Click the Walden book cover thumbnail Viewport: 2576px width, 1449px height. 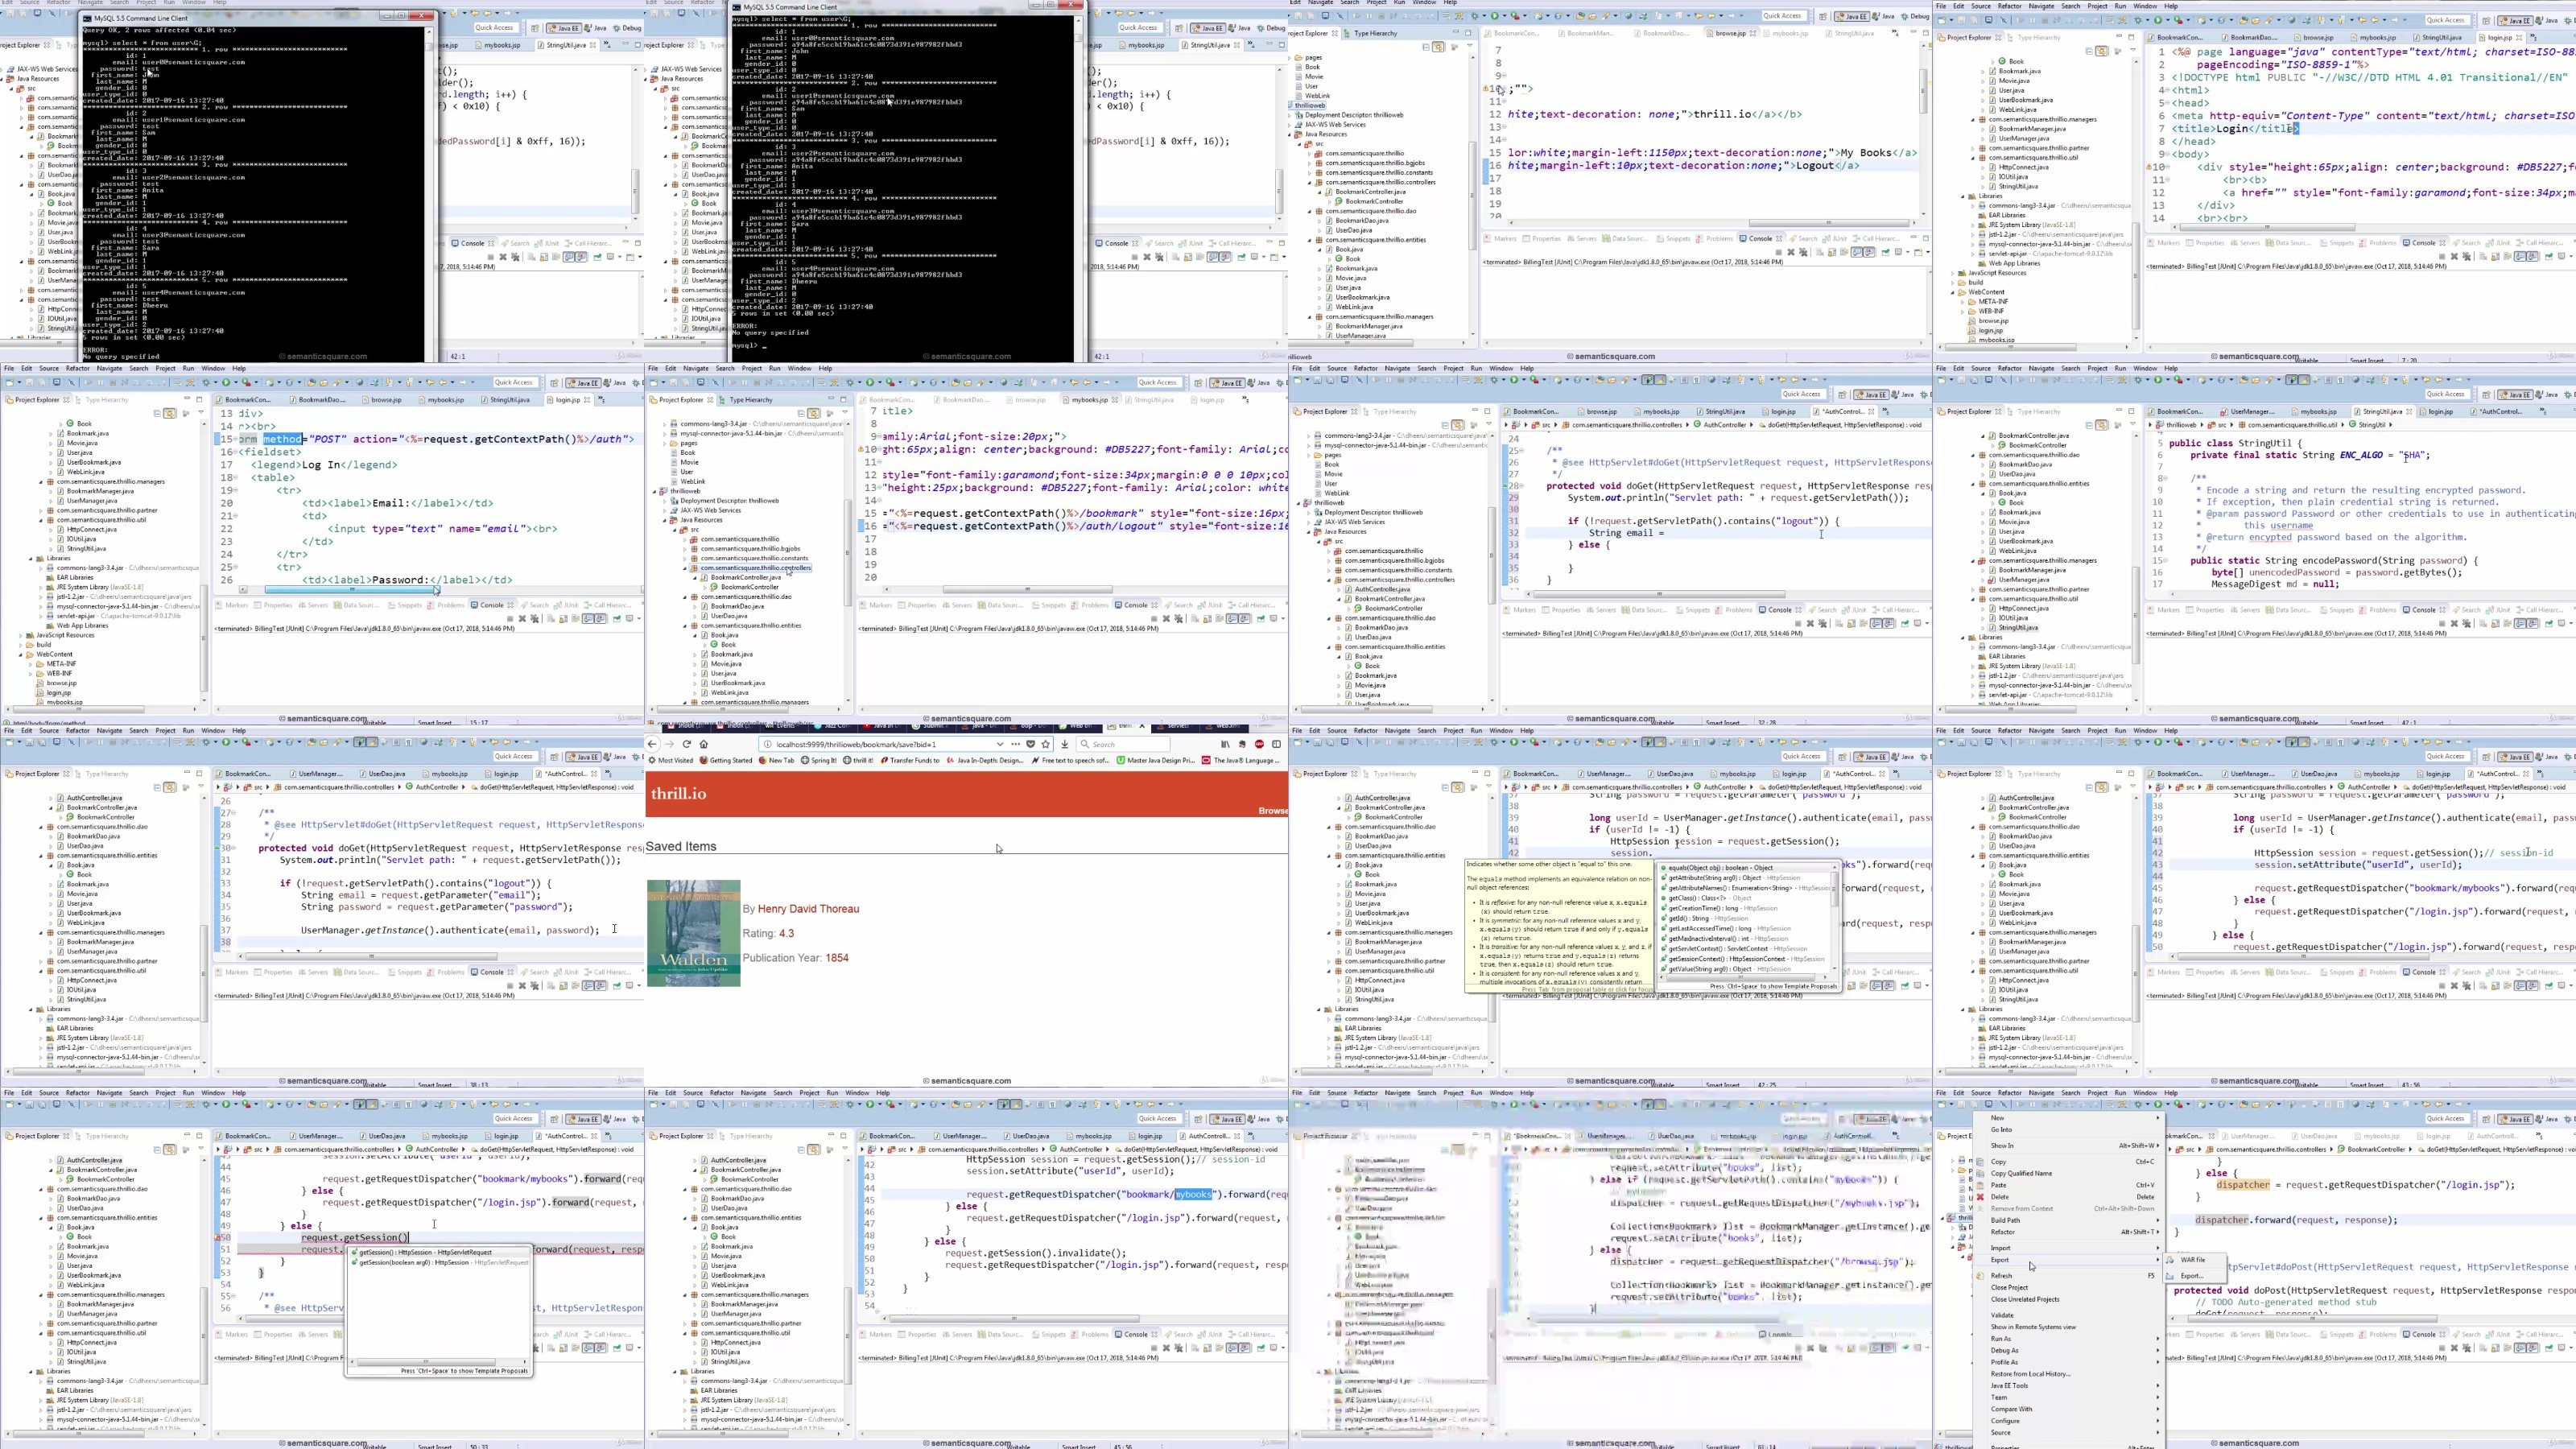pyautogui.click(x=693, y=932)
